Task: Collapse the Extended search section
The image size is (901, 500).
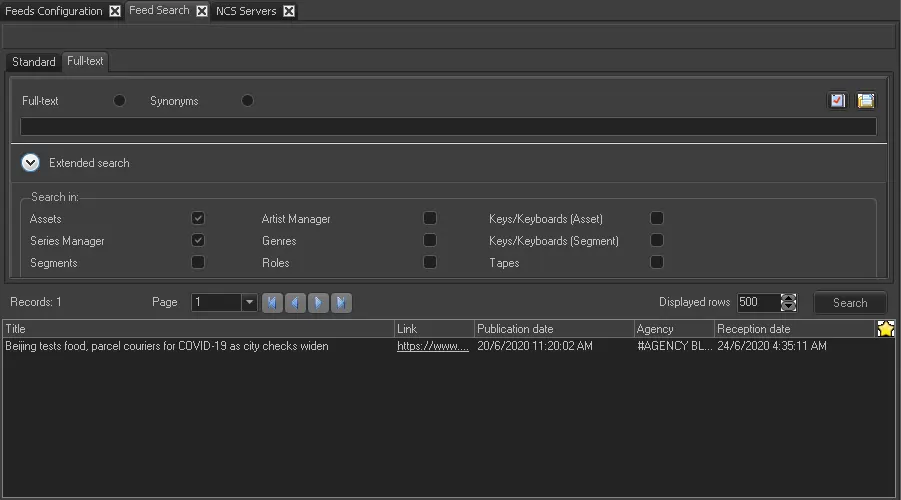Action: [31, 163]
